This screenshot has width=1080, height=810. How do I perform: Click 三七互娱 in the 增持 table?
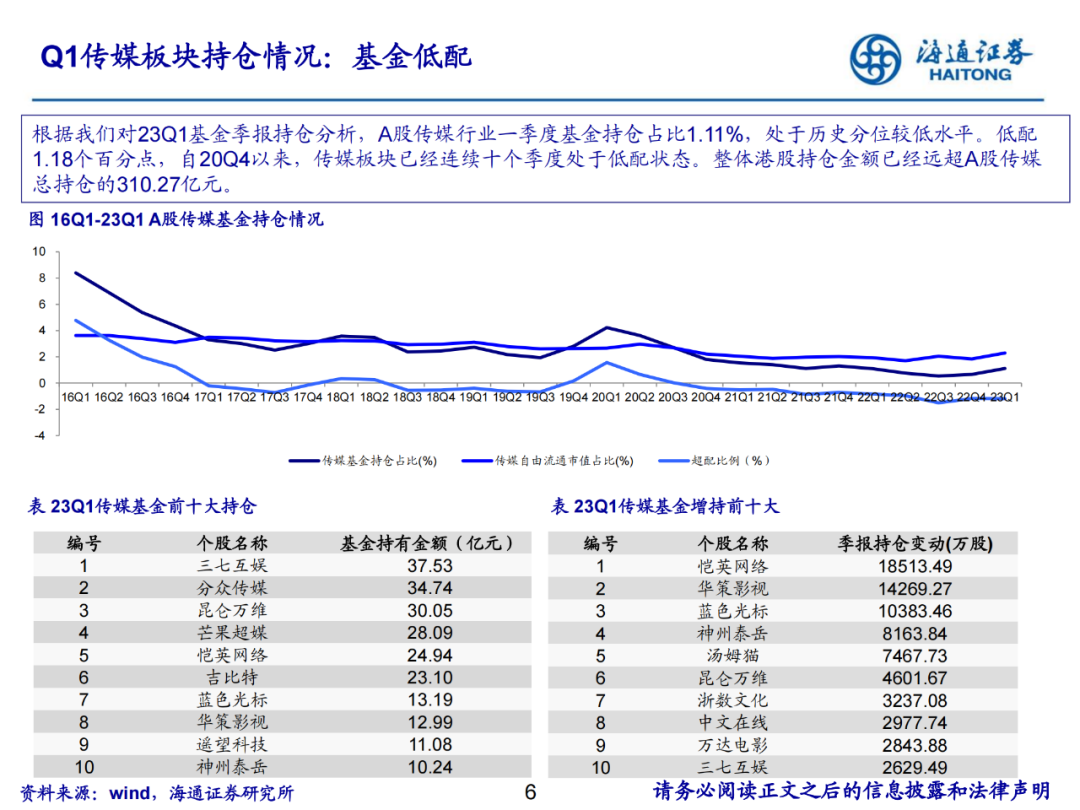coord(733,767)
